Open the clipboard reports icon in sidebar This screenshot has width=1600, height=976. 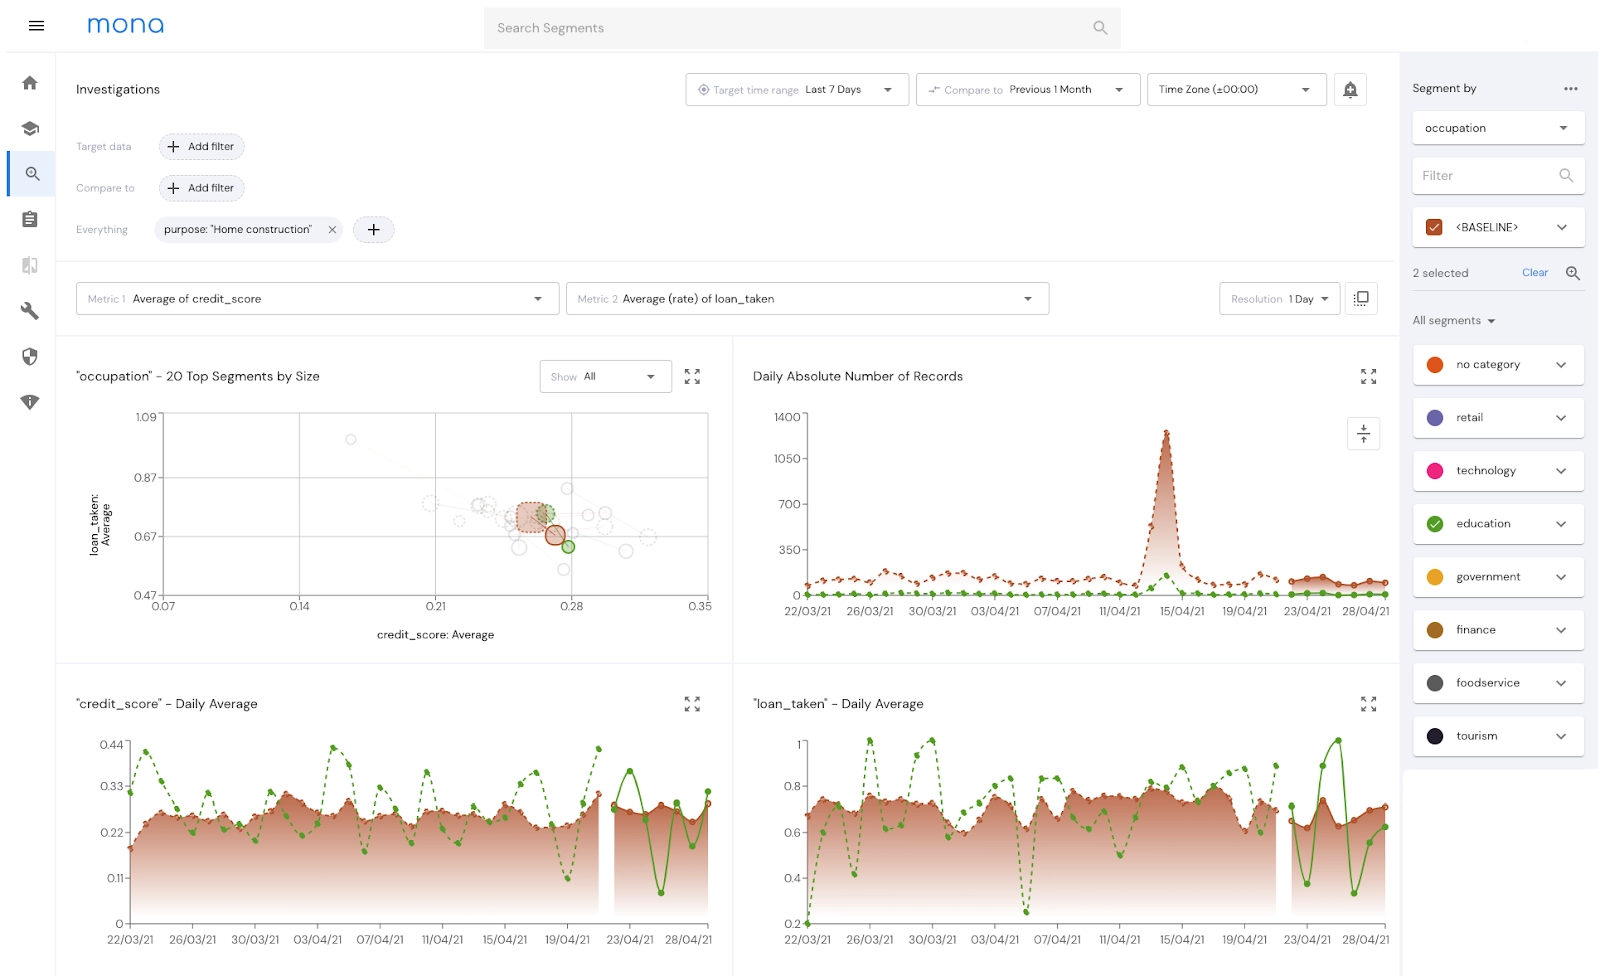(30, 219)
